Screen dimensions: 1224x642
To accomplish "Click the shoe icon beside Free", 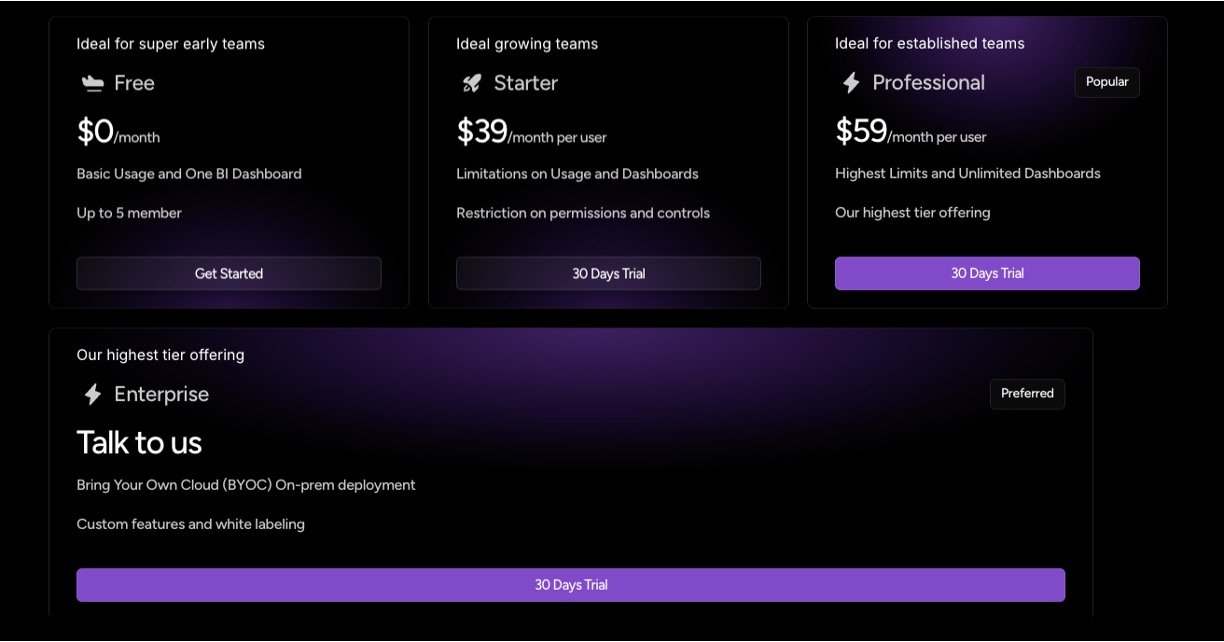I will click(93, 84).
